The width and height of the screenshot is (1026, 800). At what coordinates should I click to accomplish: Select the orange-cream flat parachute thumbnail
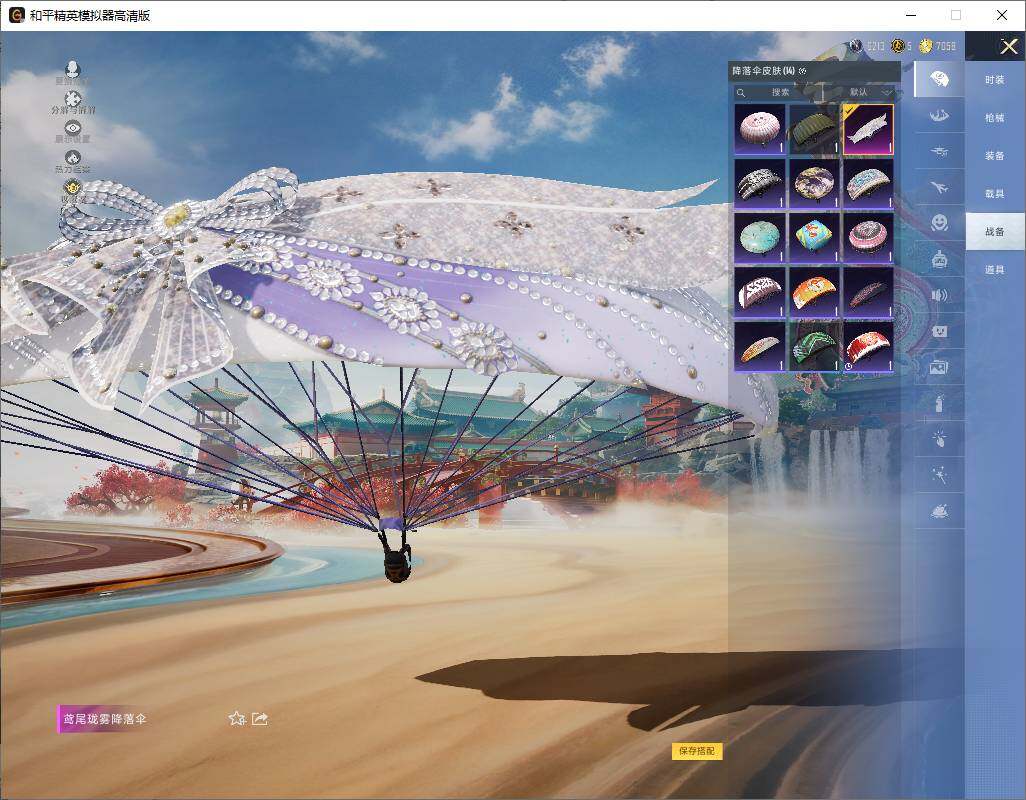760,347
